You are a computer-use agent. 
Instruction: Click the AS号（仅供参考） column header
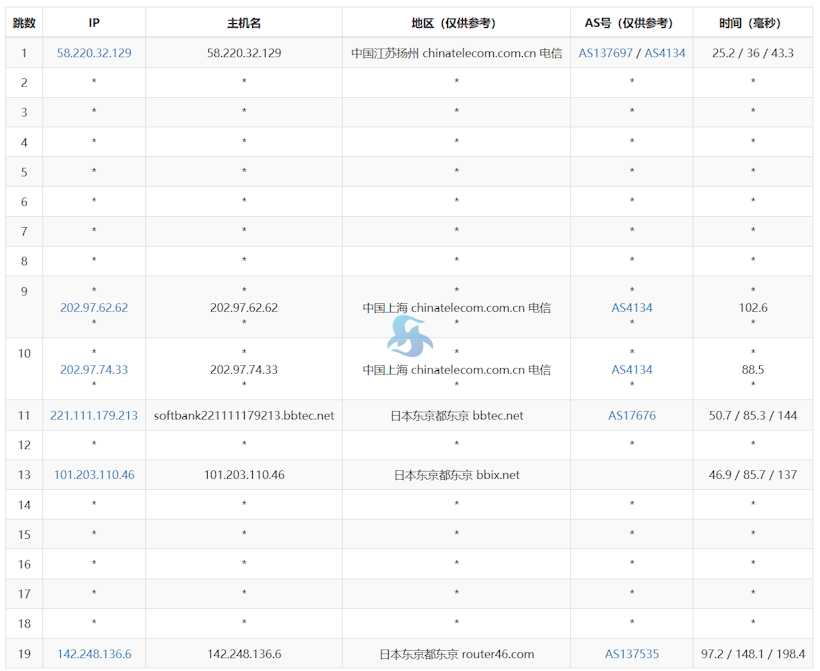pos(632,23)
